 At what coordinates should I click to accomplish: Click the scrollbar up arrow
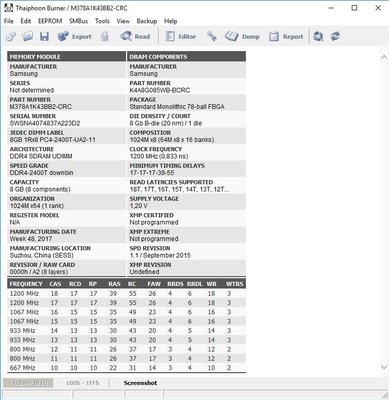383,57
